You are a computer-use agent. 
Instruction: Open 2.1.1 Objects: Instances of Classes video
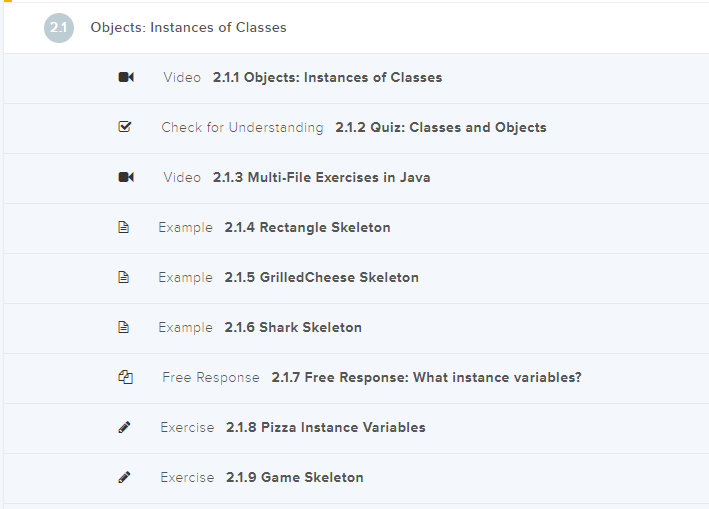(327, 78)
